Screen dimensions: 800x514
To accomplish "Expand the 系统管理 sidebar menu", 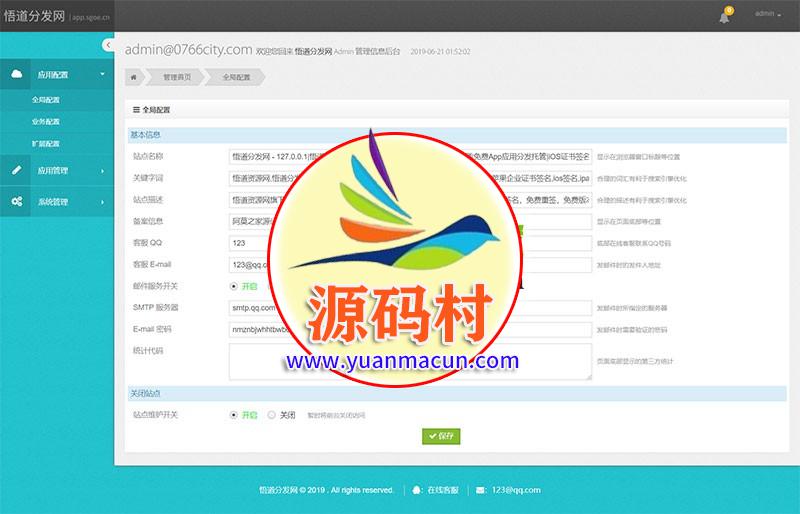I will click(58, 202).
